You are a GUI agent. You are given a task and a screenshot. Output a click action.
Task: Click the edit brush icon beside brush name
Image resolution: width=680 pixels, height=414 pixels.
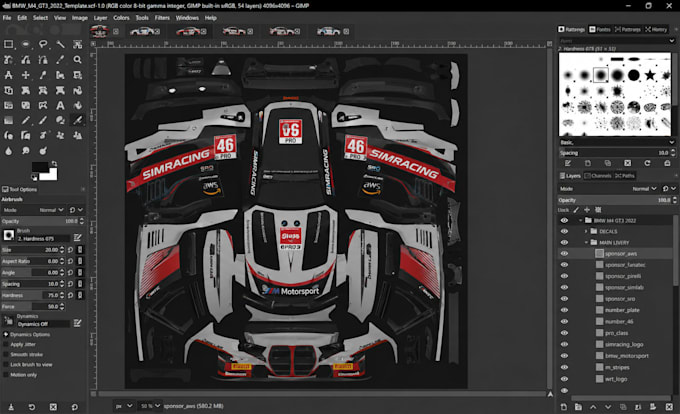[77, 237]
